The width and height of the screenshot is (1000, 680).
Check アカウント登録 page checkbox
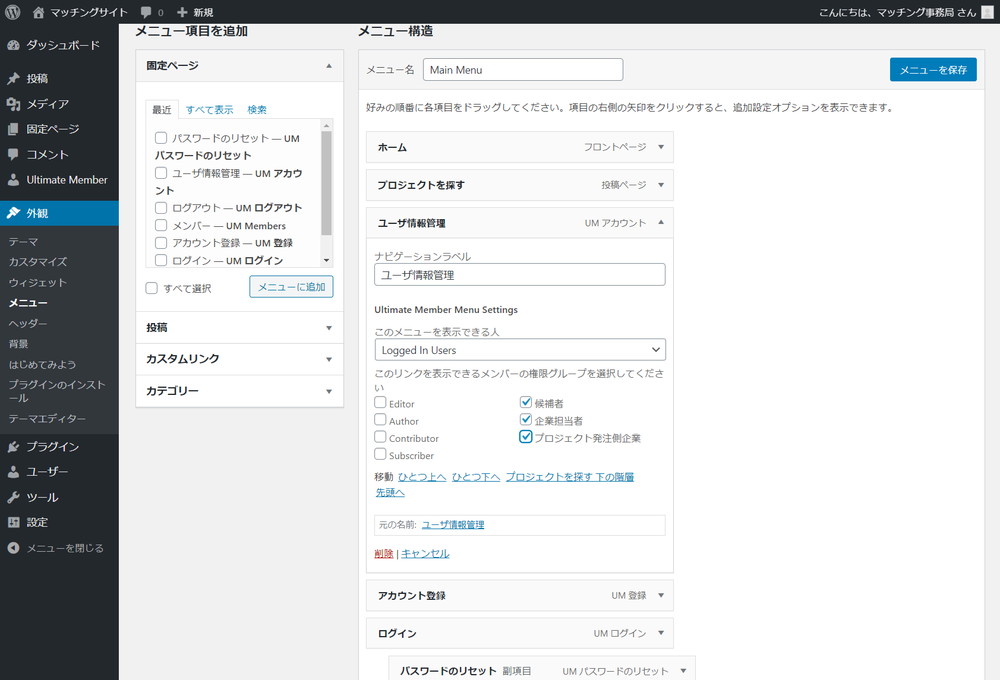(161, 242)
